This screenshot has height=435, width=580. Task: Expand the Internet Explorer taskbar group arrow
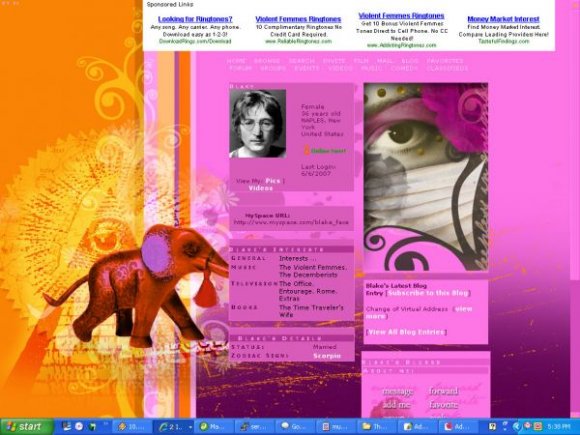pos(191,427)
